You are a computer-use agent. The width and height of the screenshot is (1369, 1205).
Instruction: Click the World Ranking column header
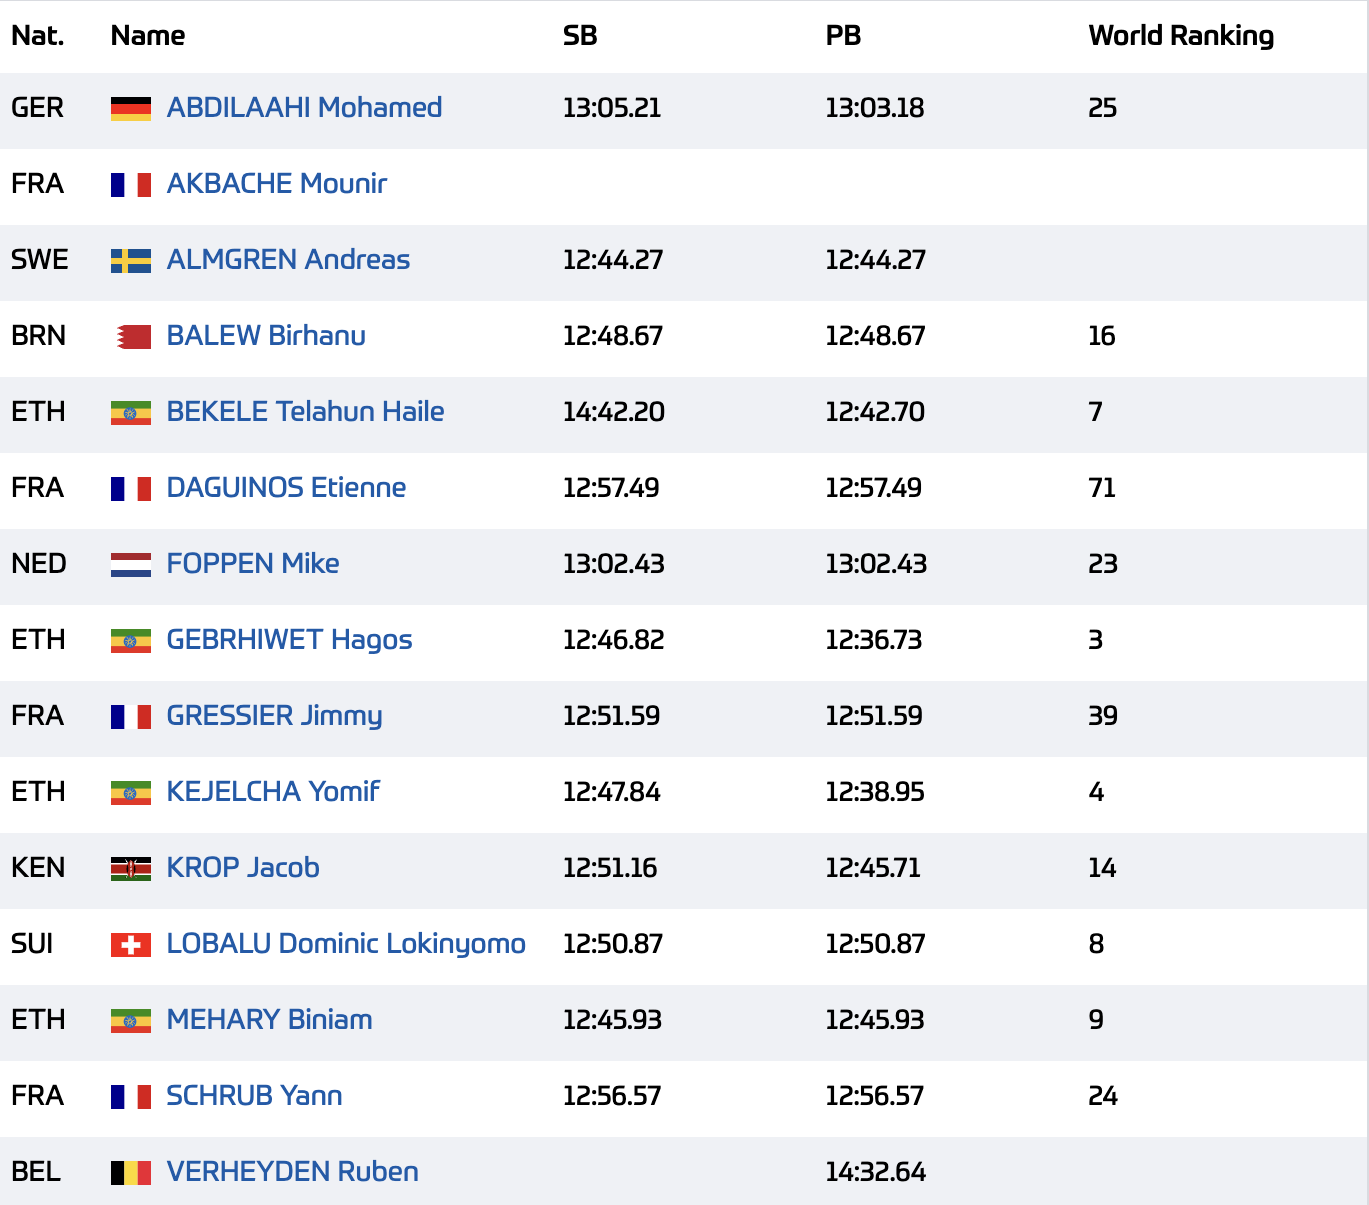click(x=1180, y=36)
